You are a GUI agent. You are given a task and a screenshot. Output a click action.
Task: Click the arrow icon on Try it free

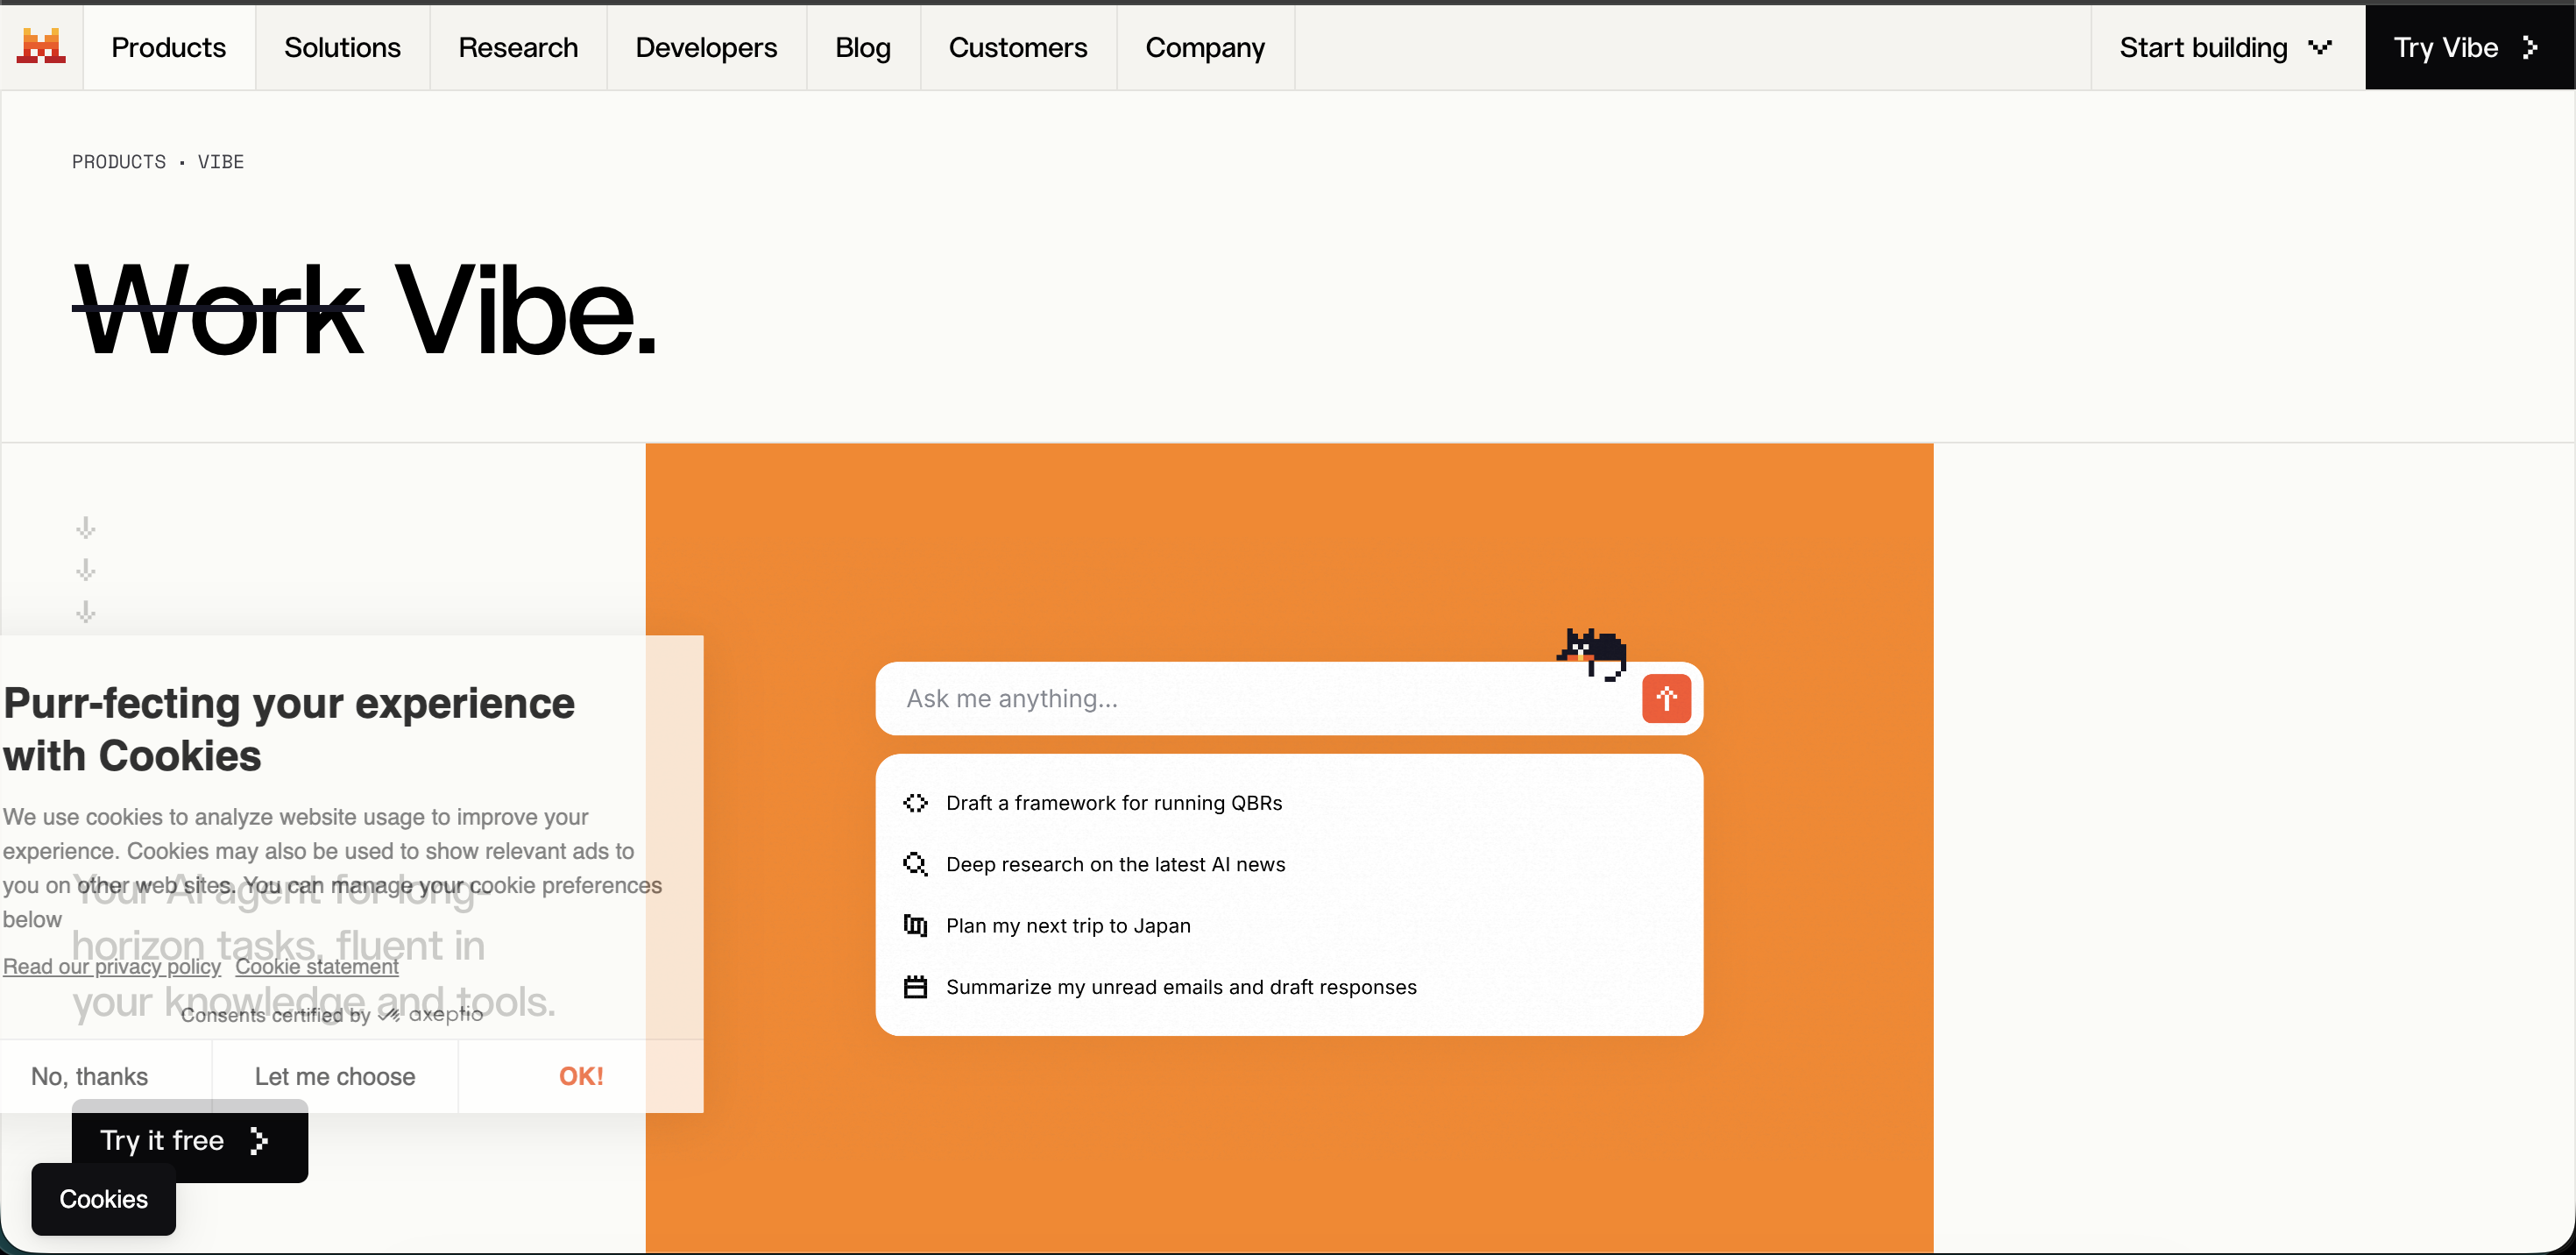tap(259, 1141)
